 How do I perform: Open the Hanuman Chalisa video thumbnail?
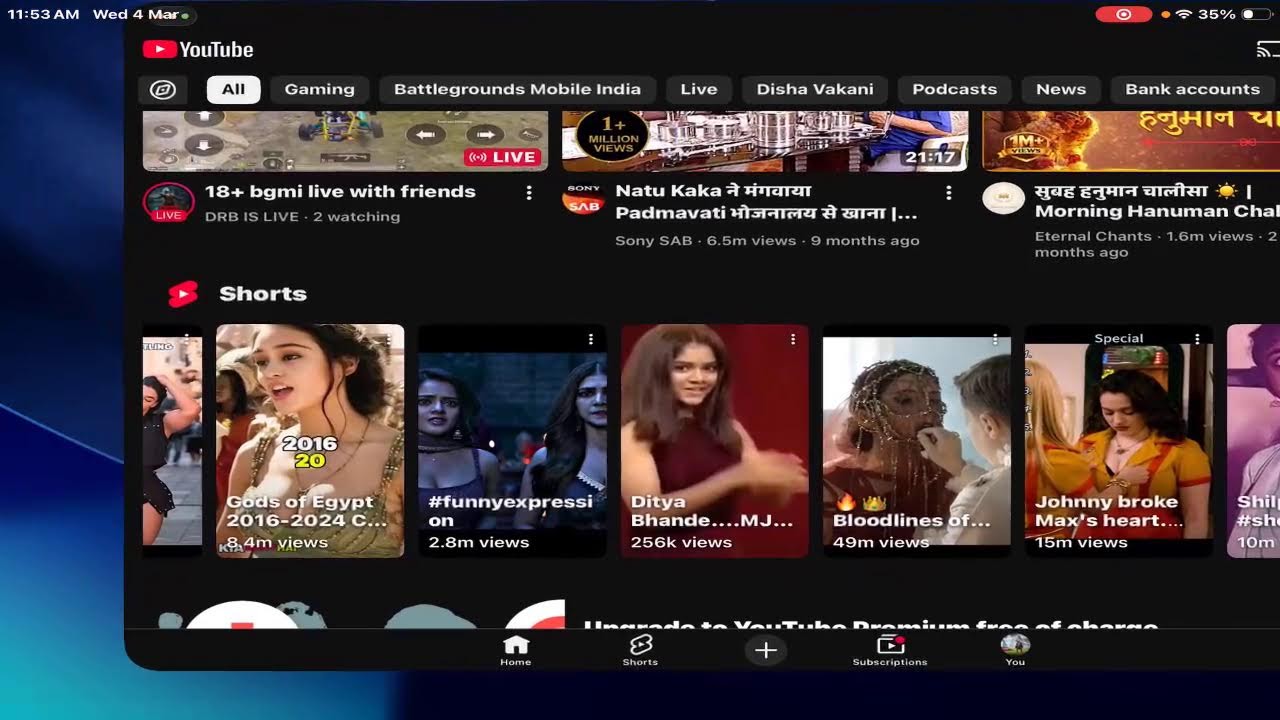pos(1131,141)
